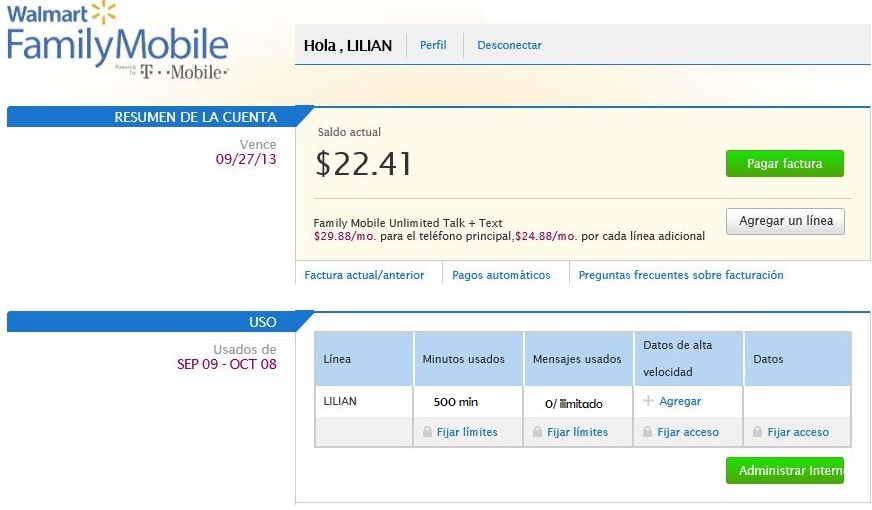872x510 pixels.
Task: Click Fijar acceso under Datos column
Action: [798, 432]
